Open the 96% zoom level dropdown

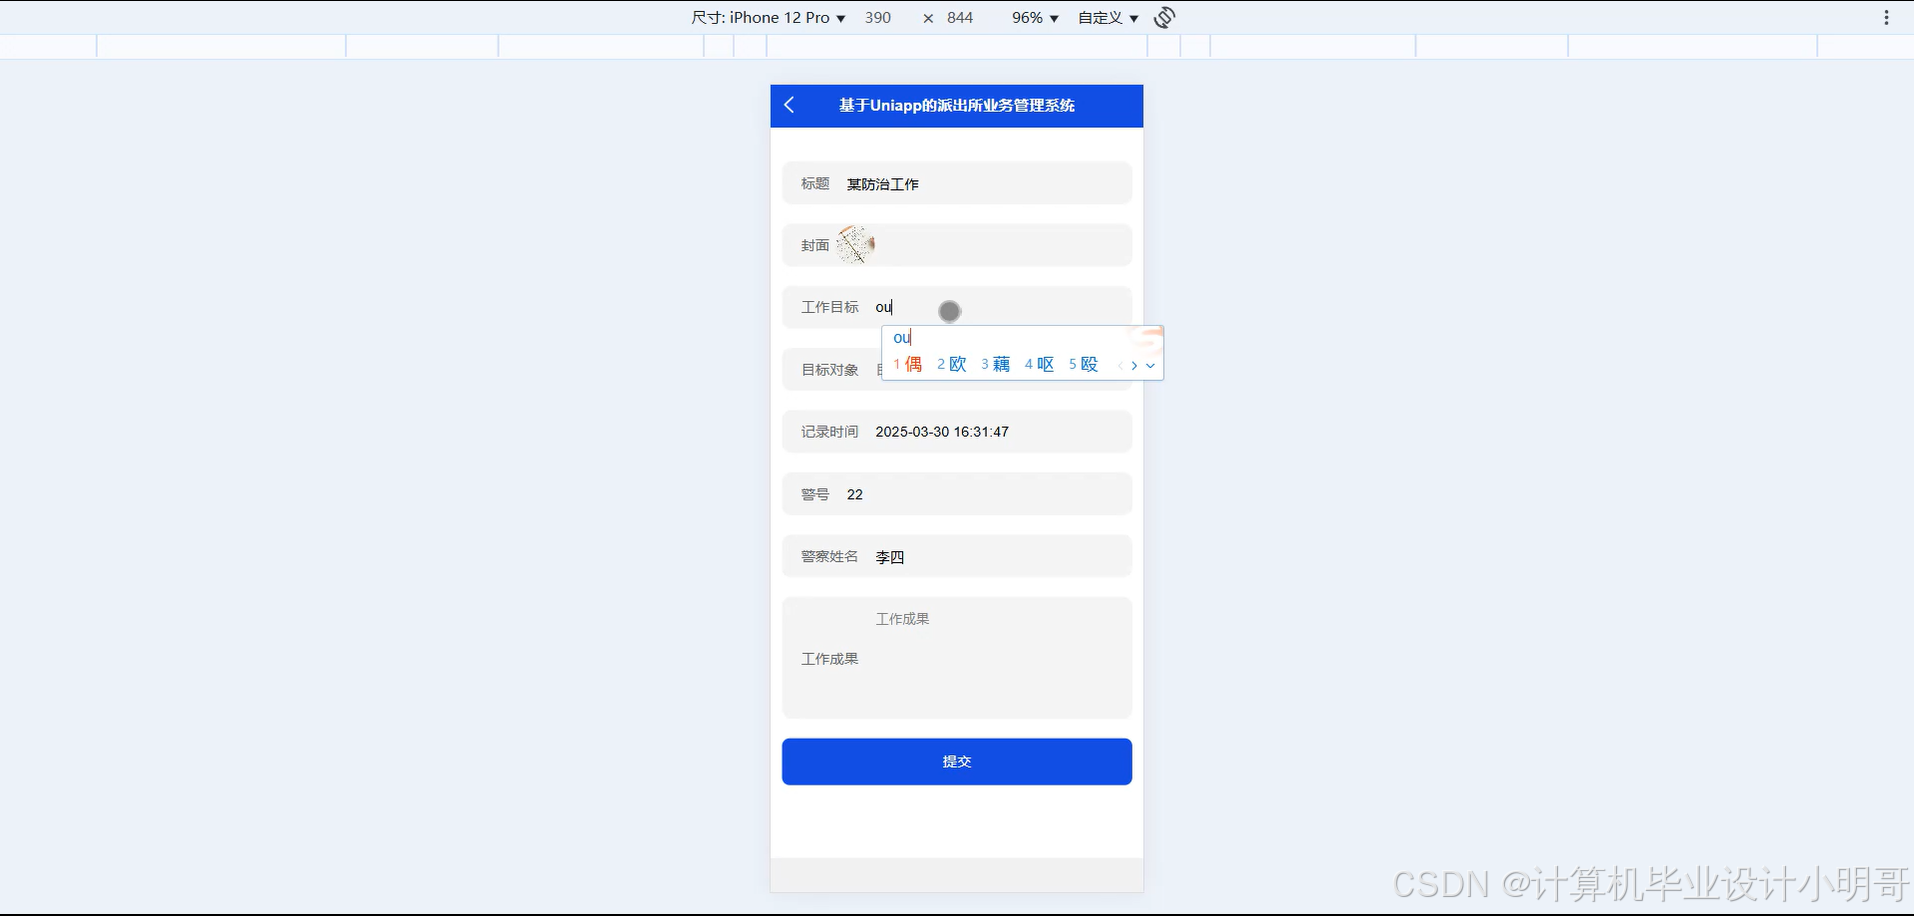1034,17
